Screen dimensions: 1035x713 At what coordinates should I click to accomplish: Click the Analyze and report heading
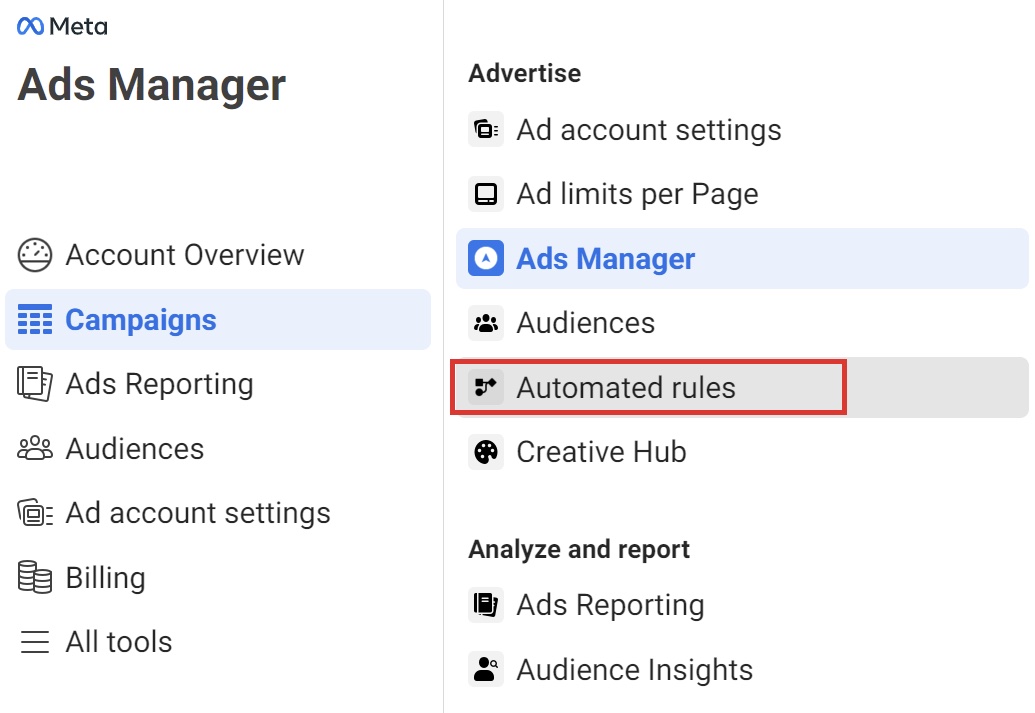pos(579,549)
